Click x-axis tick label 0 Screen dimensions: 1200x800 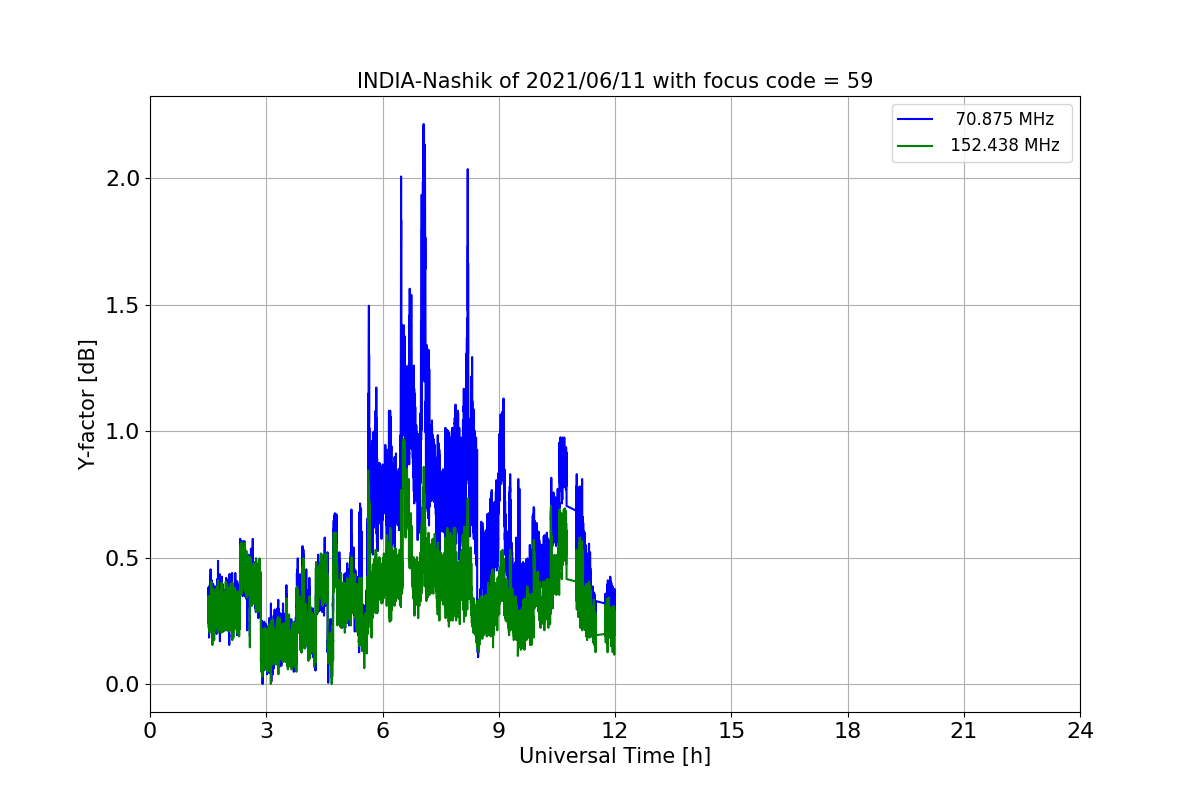coord(150,730)
